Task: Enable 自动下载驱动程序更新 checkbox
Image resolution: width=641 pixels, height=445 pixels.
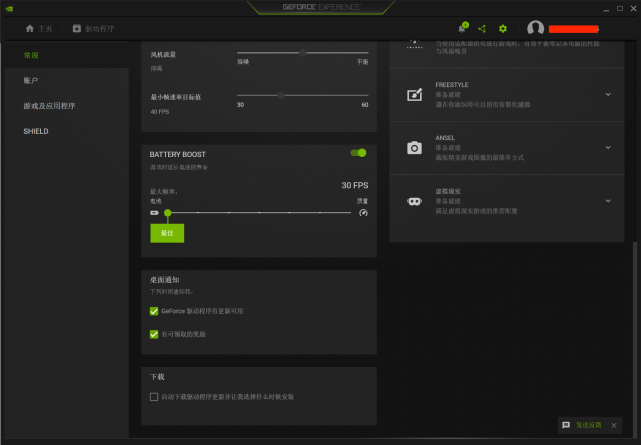Action: tap(154, 397)
